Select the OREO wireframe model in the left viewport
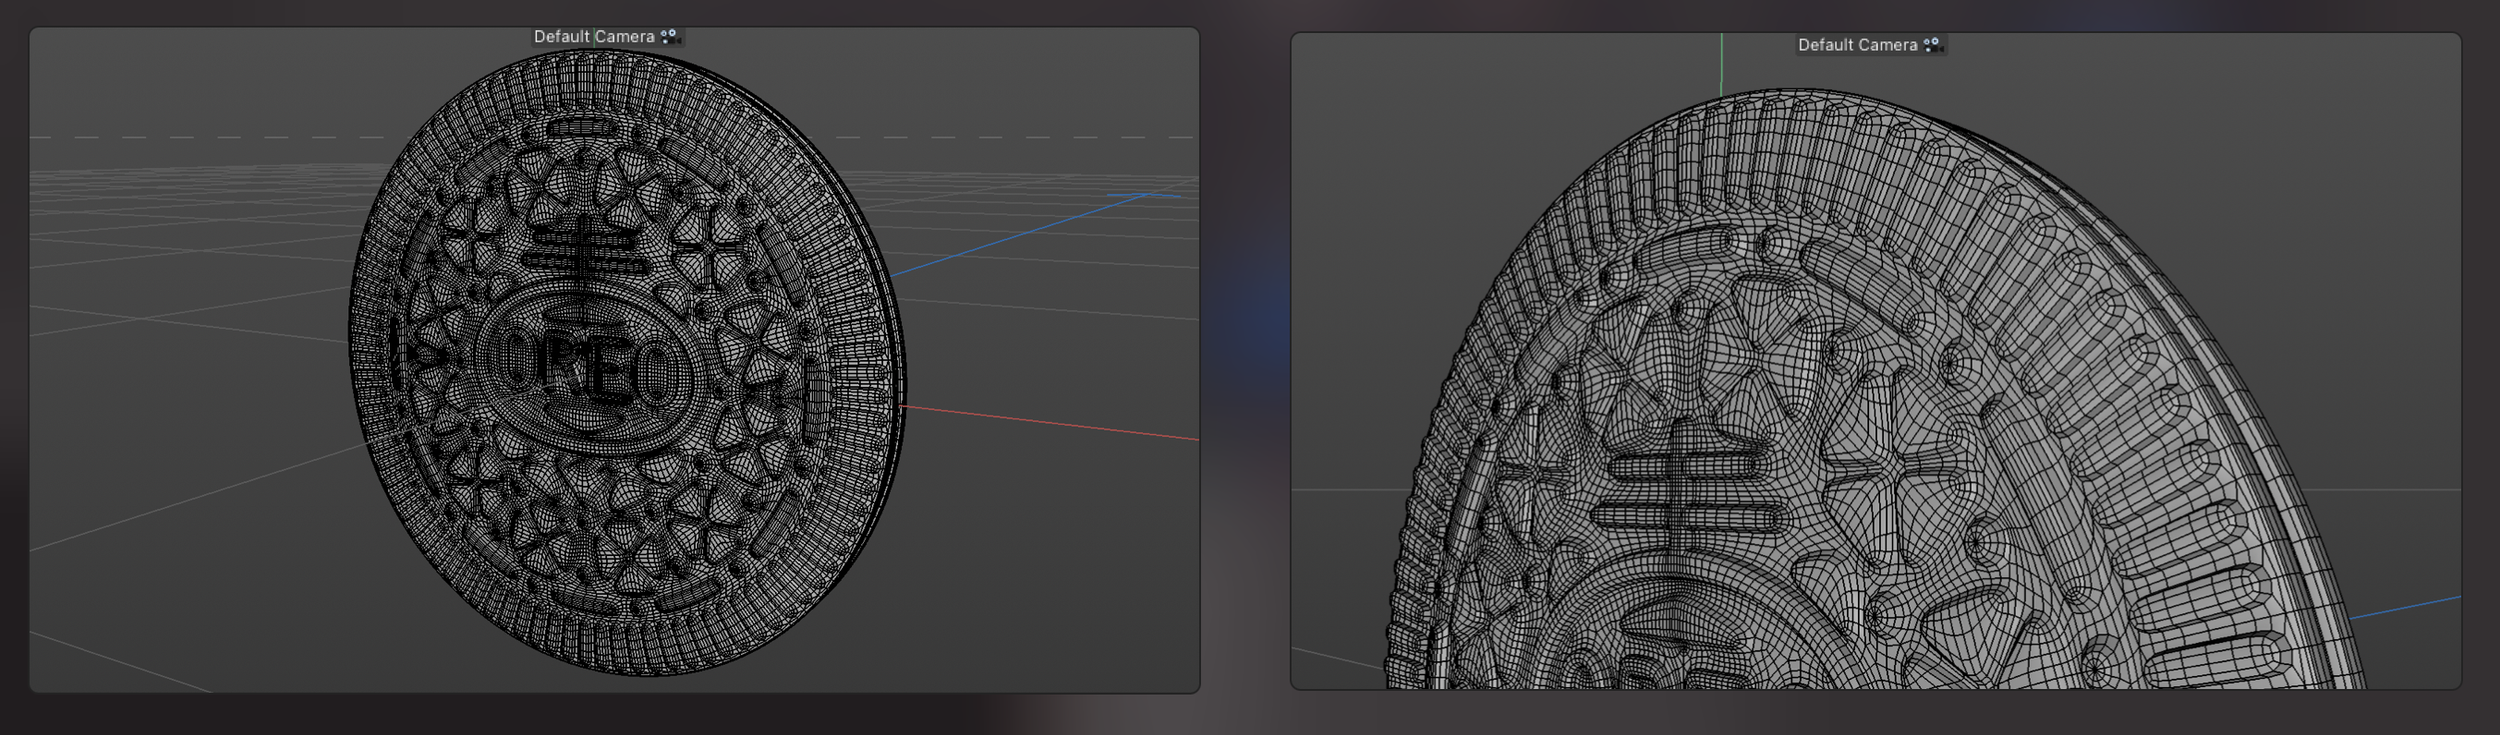The height and width of the screenshot is (735, 2500). pos(627,362)
